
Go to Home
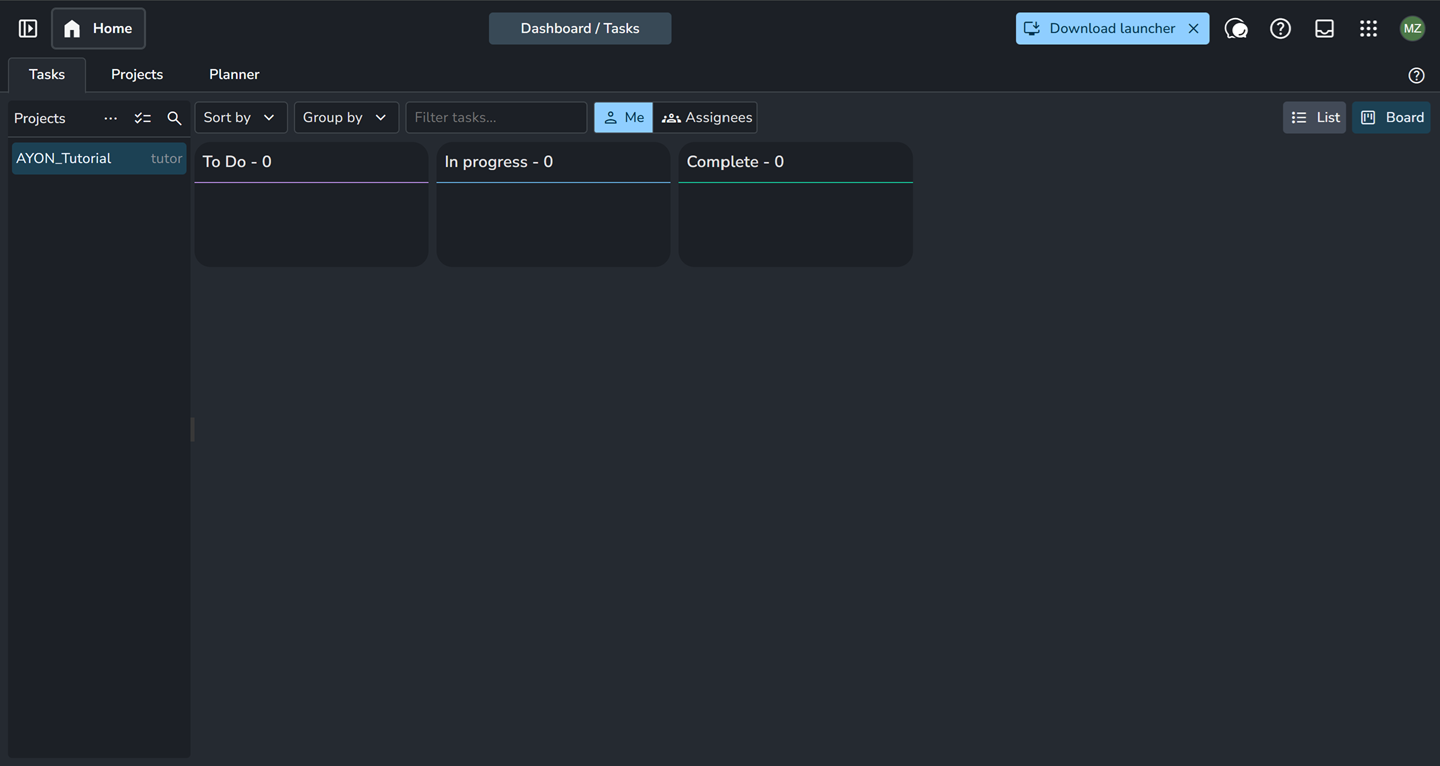click(x=98, y=29)
